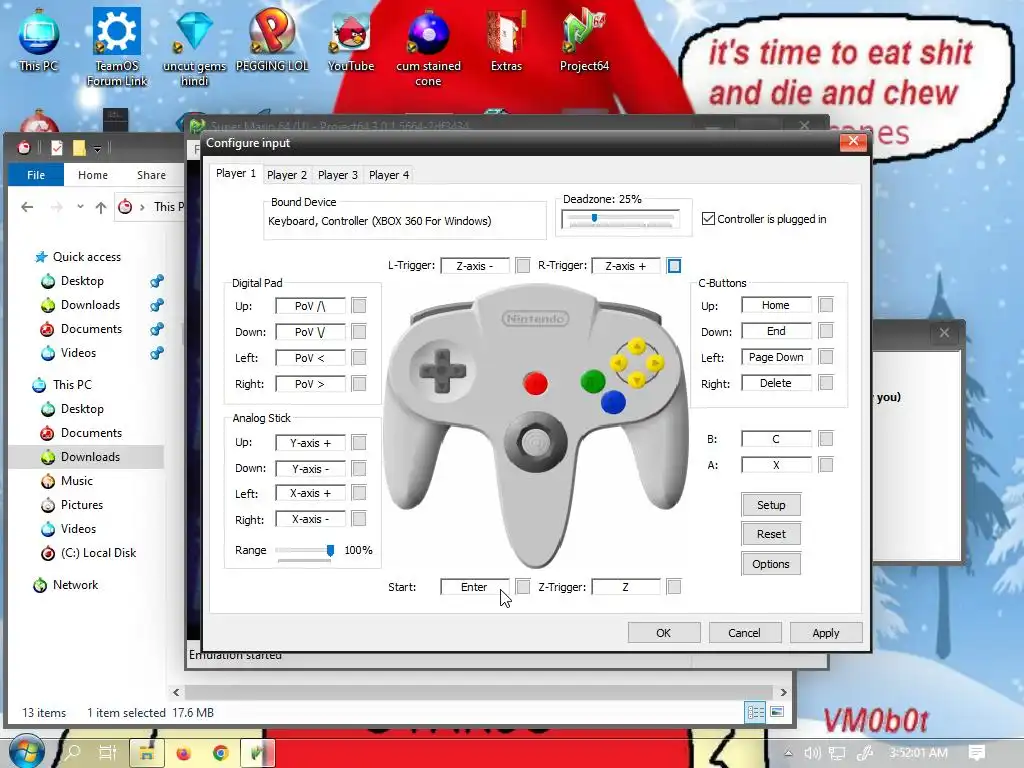1024x768 pixels.
Task: Select the Player 1 tab
Action: click(236, 173)
